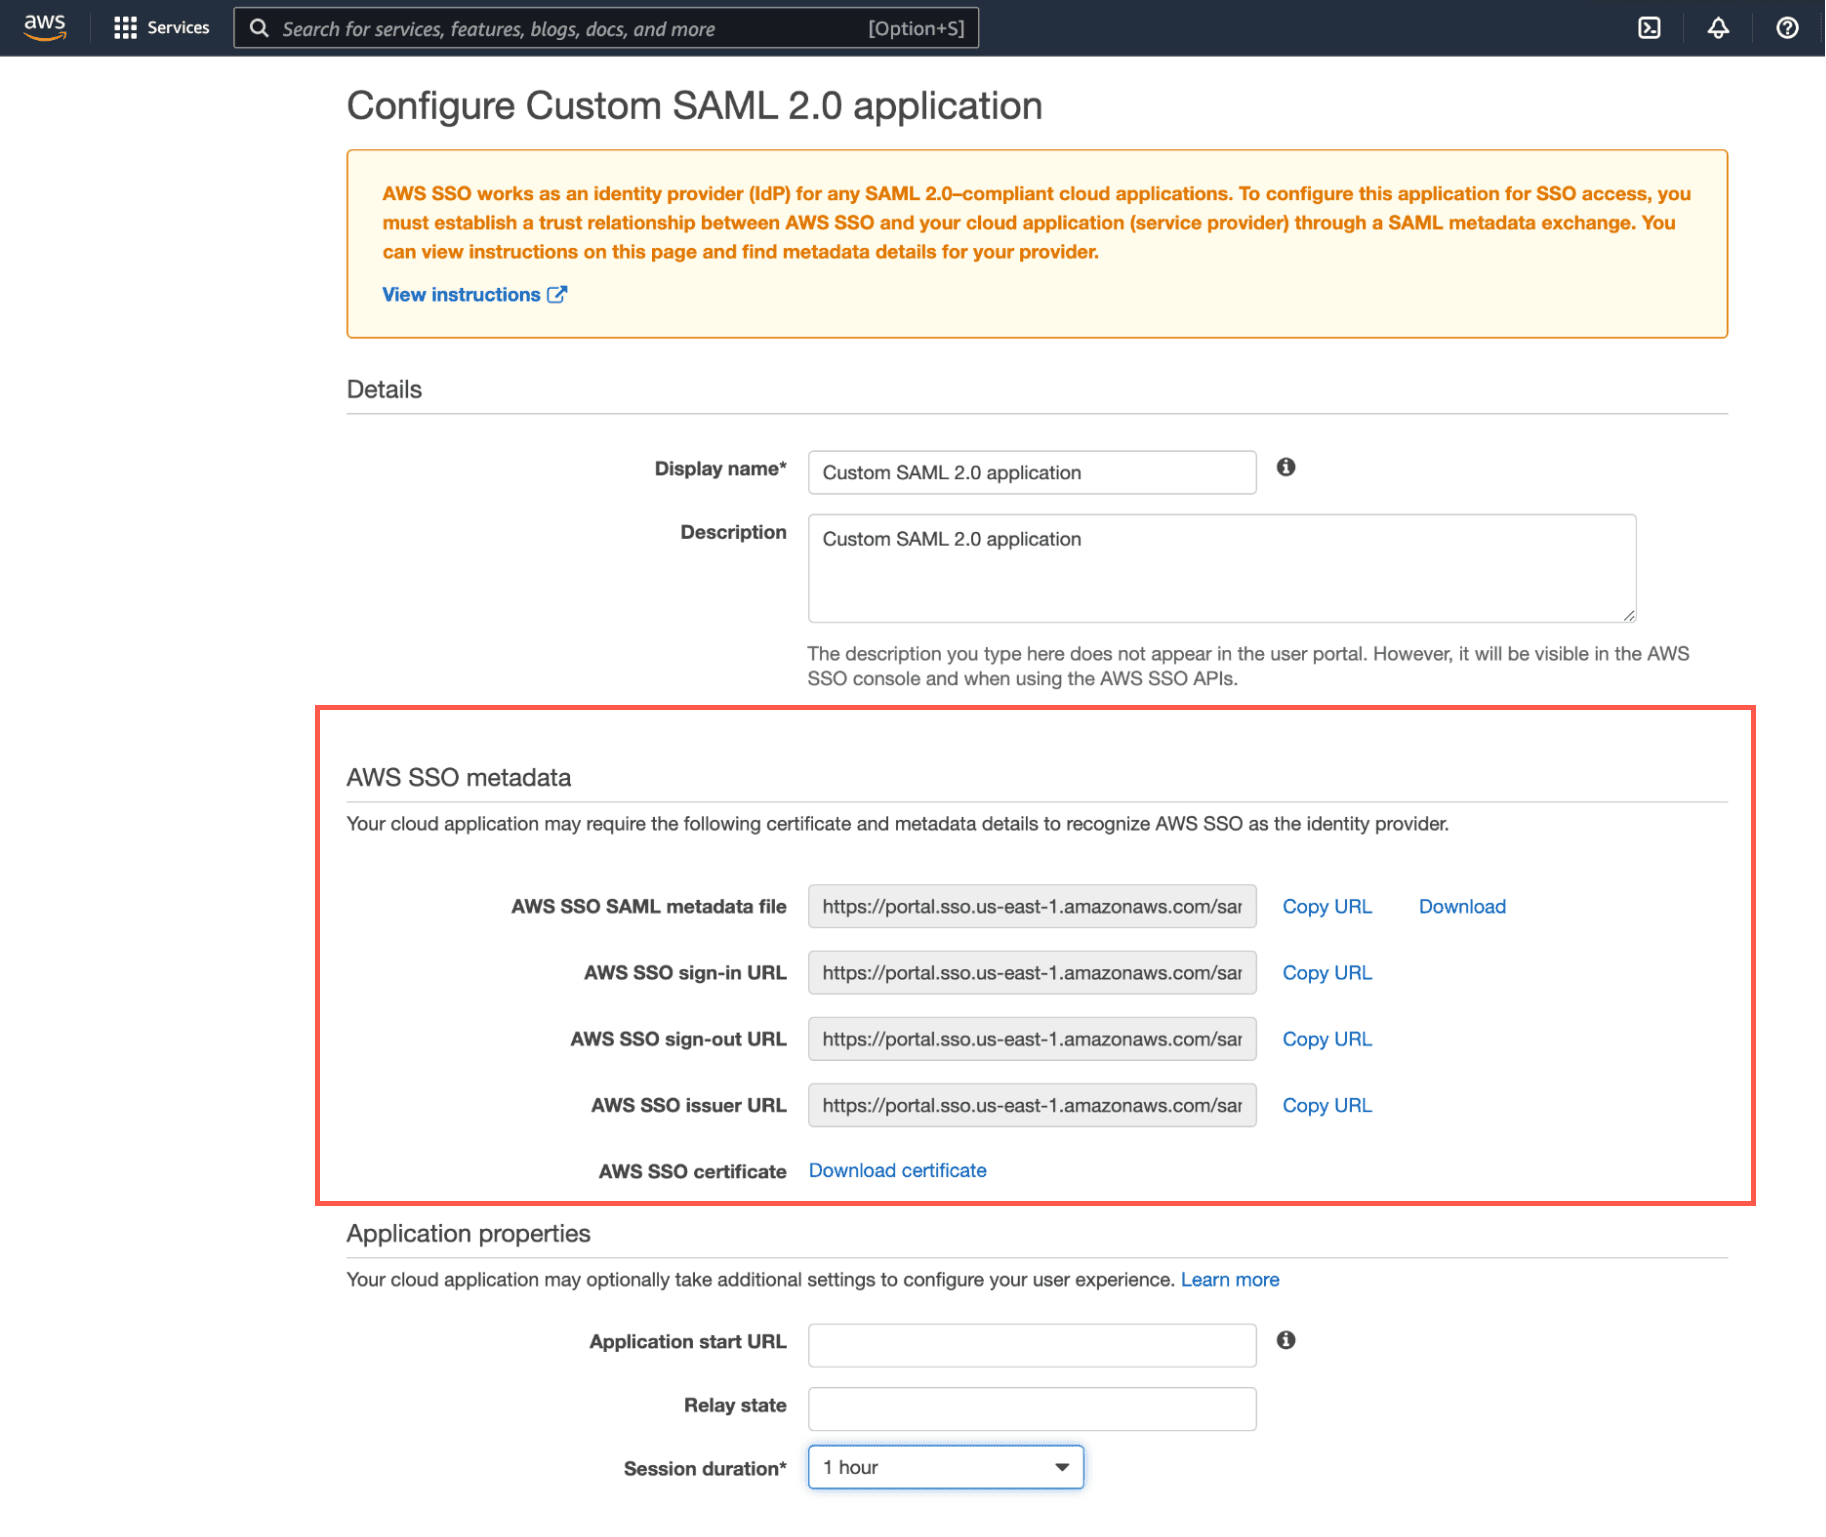Copy the AWS SSO issuer URL
This screenshot has height=1537, width=1826.
(1326, 1105)
